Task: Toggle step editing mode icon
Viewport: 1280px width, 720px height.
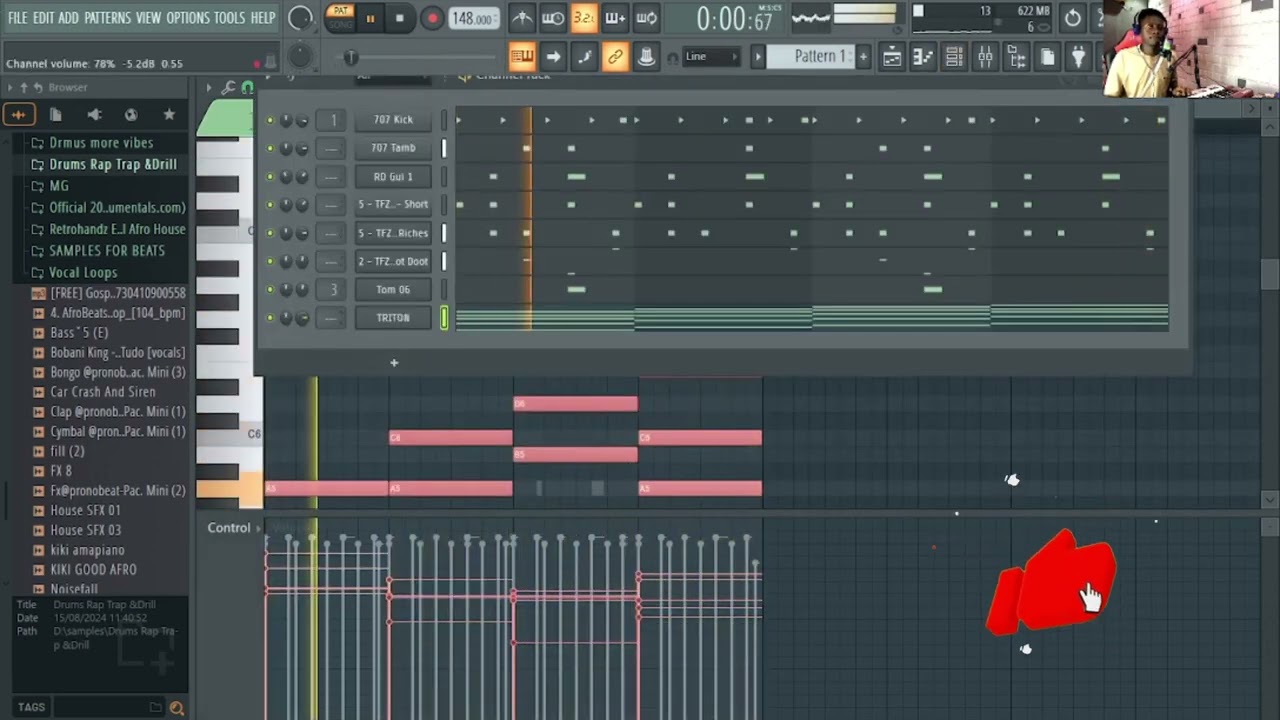Action: (584, 57)
